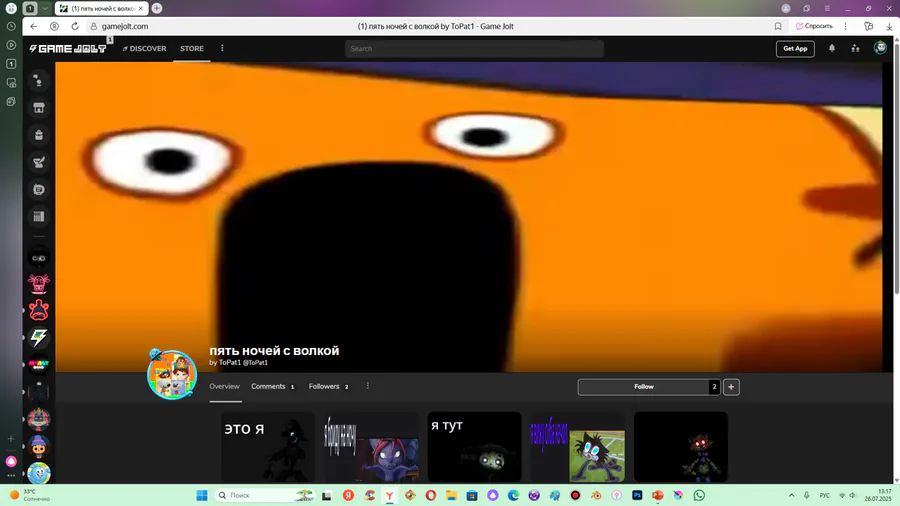
Task: Open the backpack icon in sidebar
Action: [x=38, y=135]
